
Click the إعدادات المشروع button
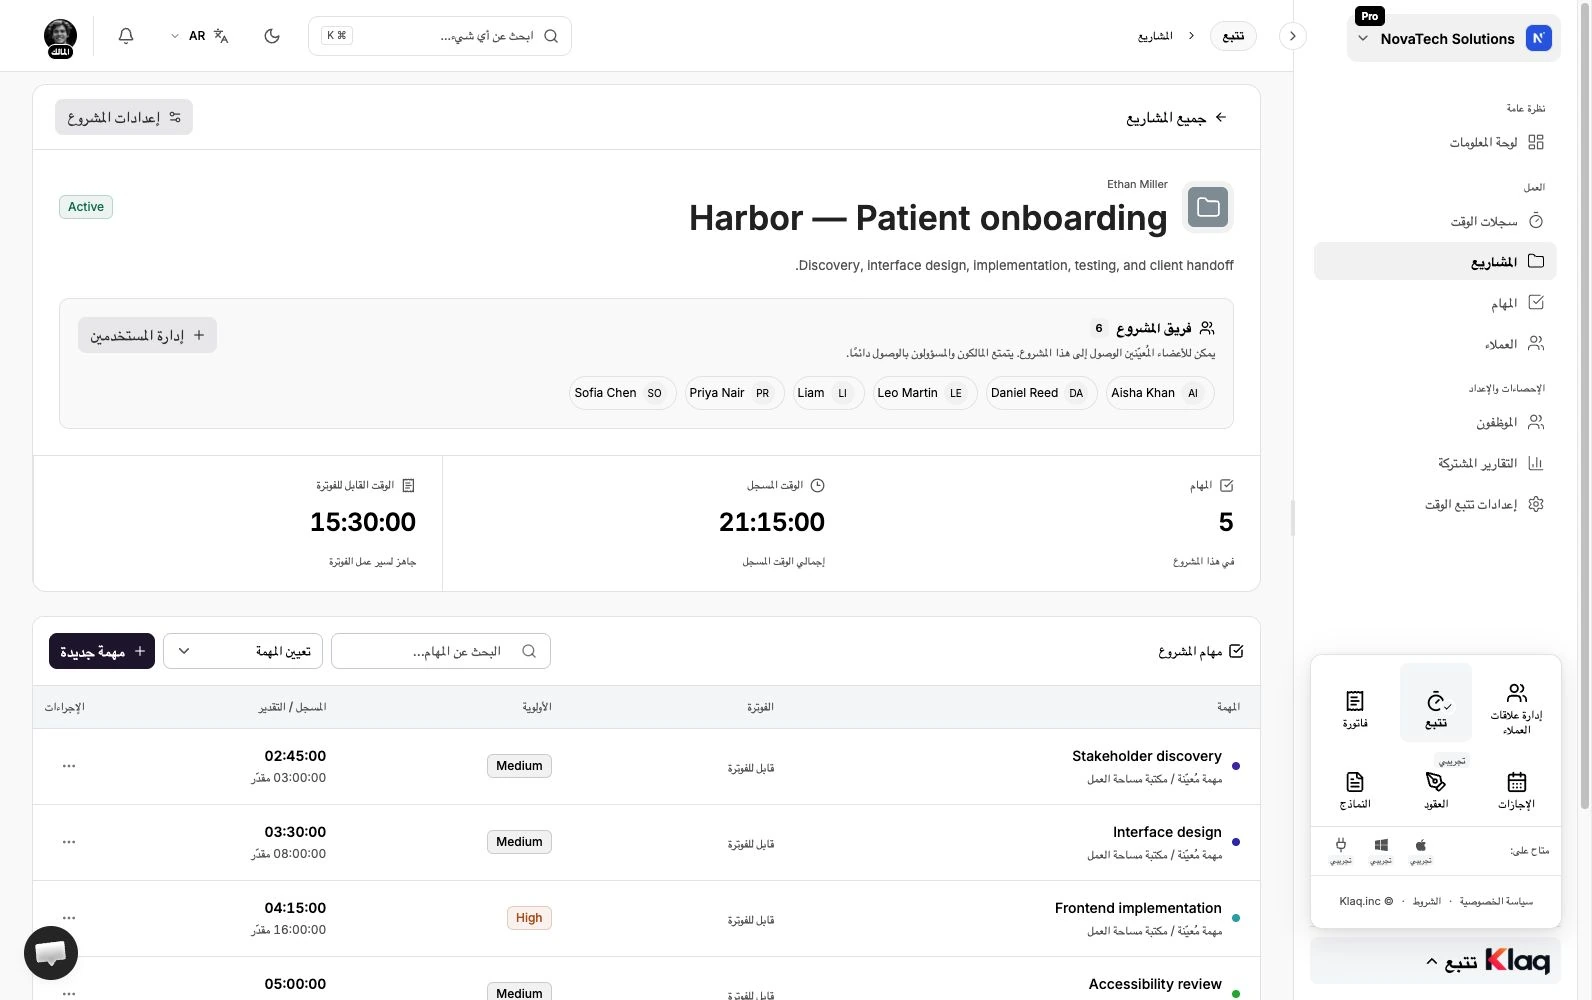[124, 117]
